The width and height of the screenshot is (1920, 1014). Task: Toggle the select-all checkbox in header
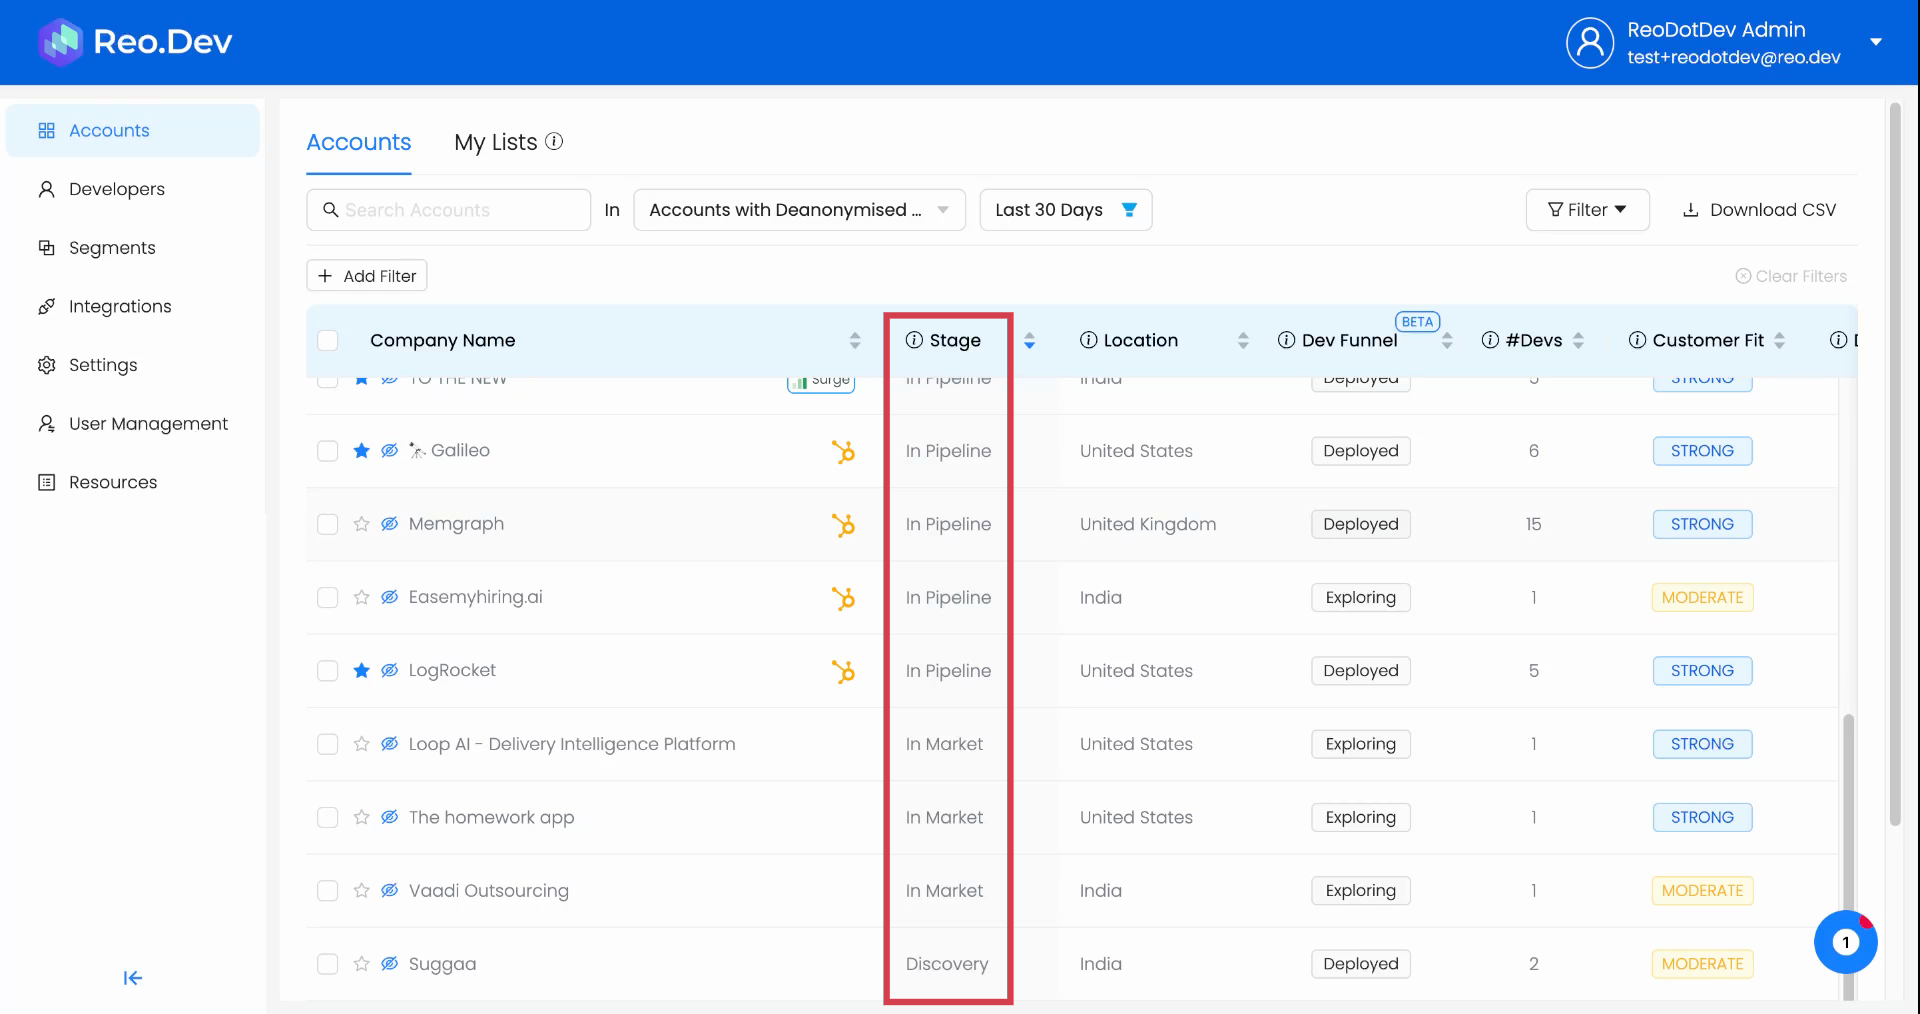point(327,340)
